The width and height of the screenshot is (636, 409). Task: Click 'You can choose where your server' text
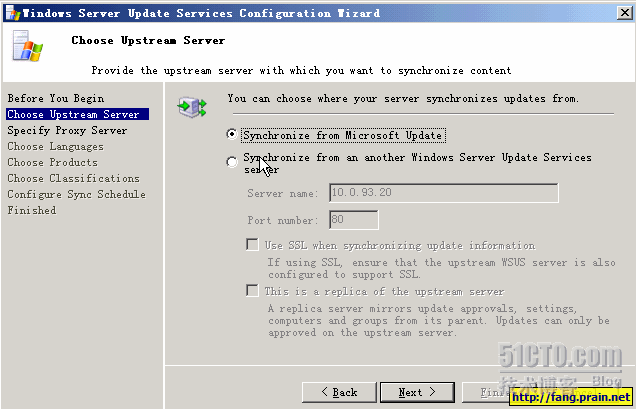403,99
